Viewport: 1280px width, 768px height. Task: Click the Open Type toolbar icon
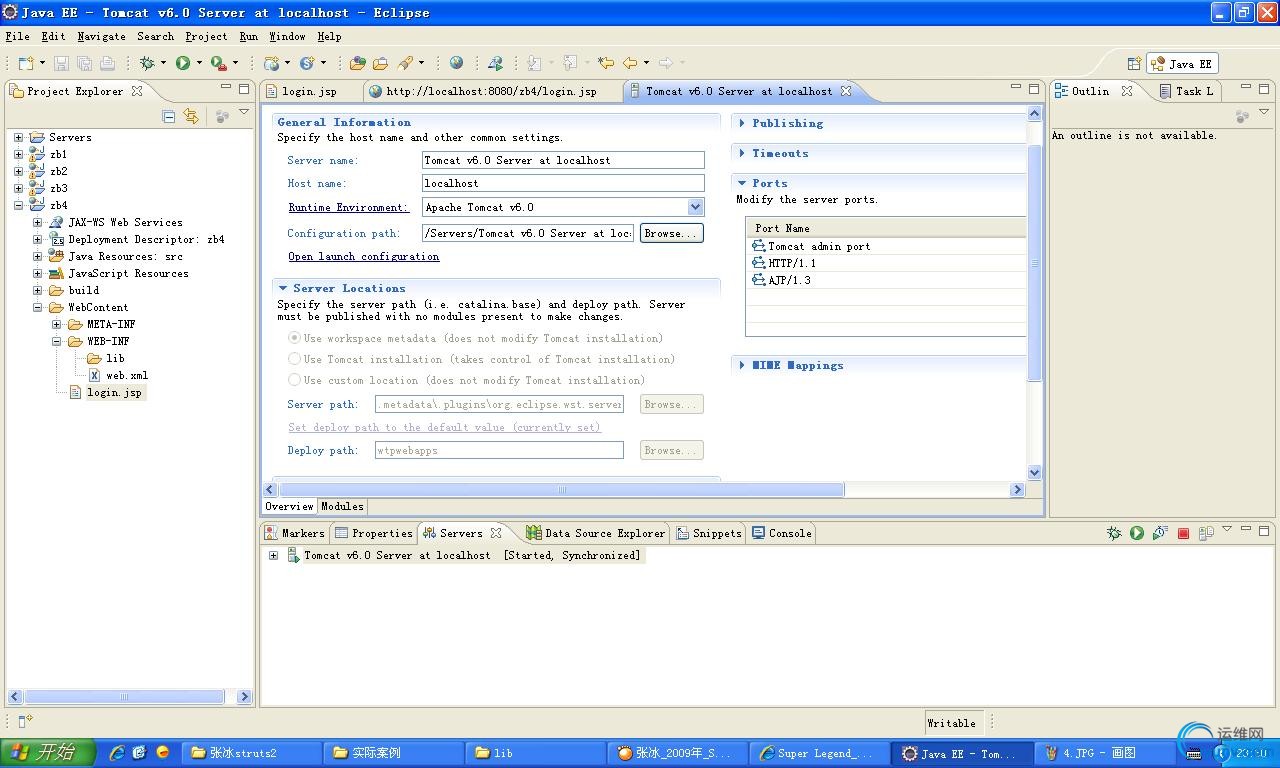pos(357,63)
